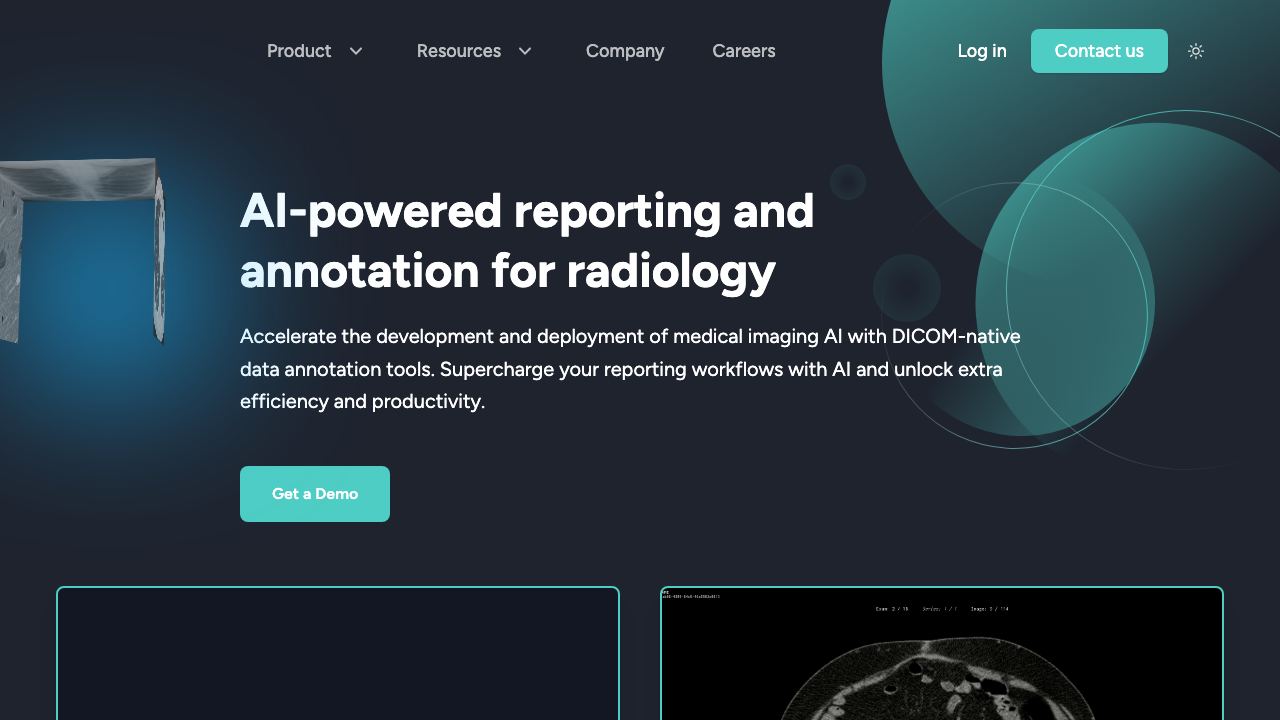
Task: Click the headline 'AI-powered reporting and annotation'
Action: 527,241
